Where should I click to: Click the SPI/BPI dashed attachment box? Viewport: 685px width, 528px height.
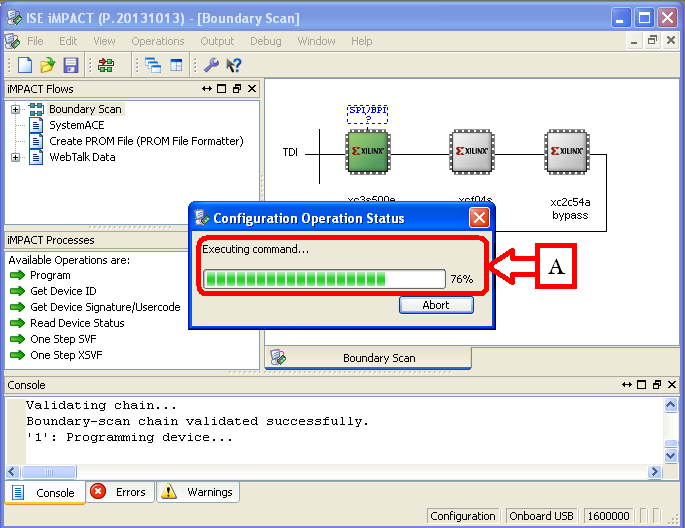tap(367, 114)
